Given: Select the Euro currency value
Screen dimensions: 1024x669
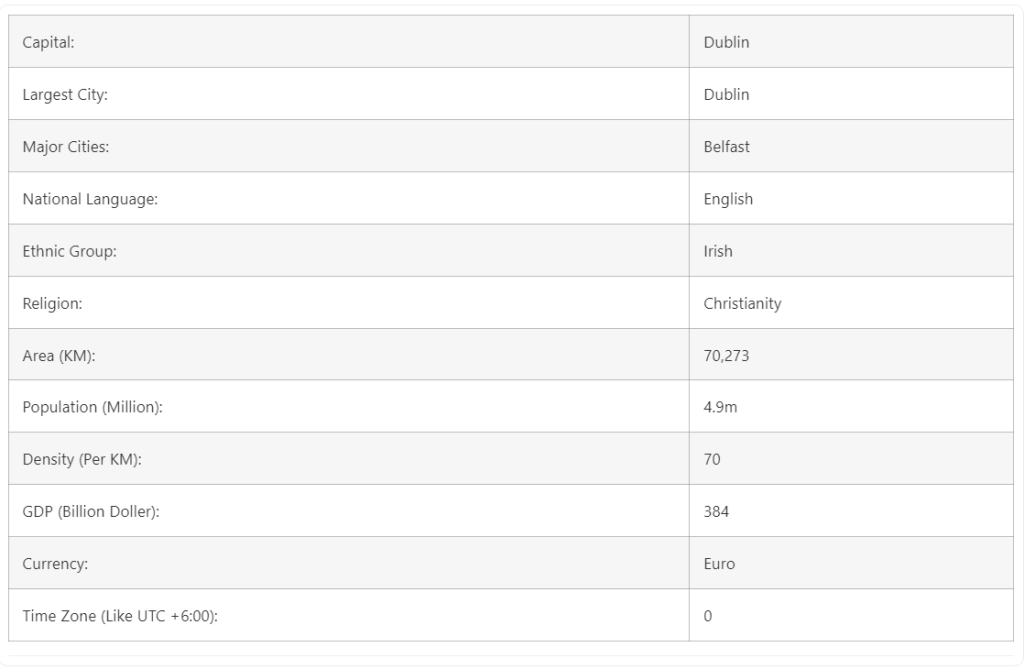Looking at the screenshot, I should point(719,563).
